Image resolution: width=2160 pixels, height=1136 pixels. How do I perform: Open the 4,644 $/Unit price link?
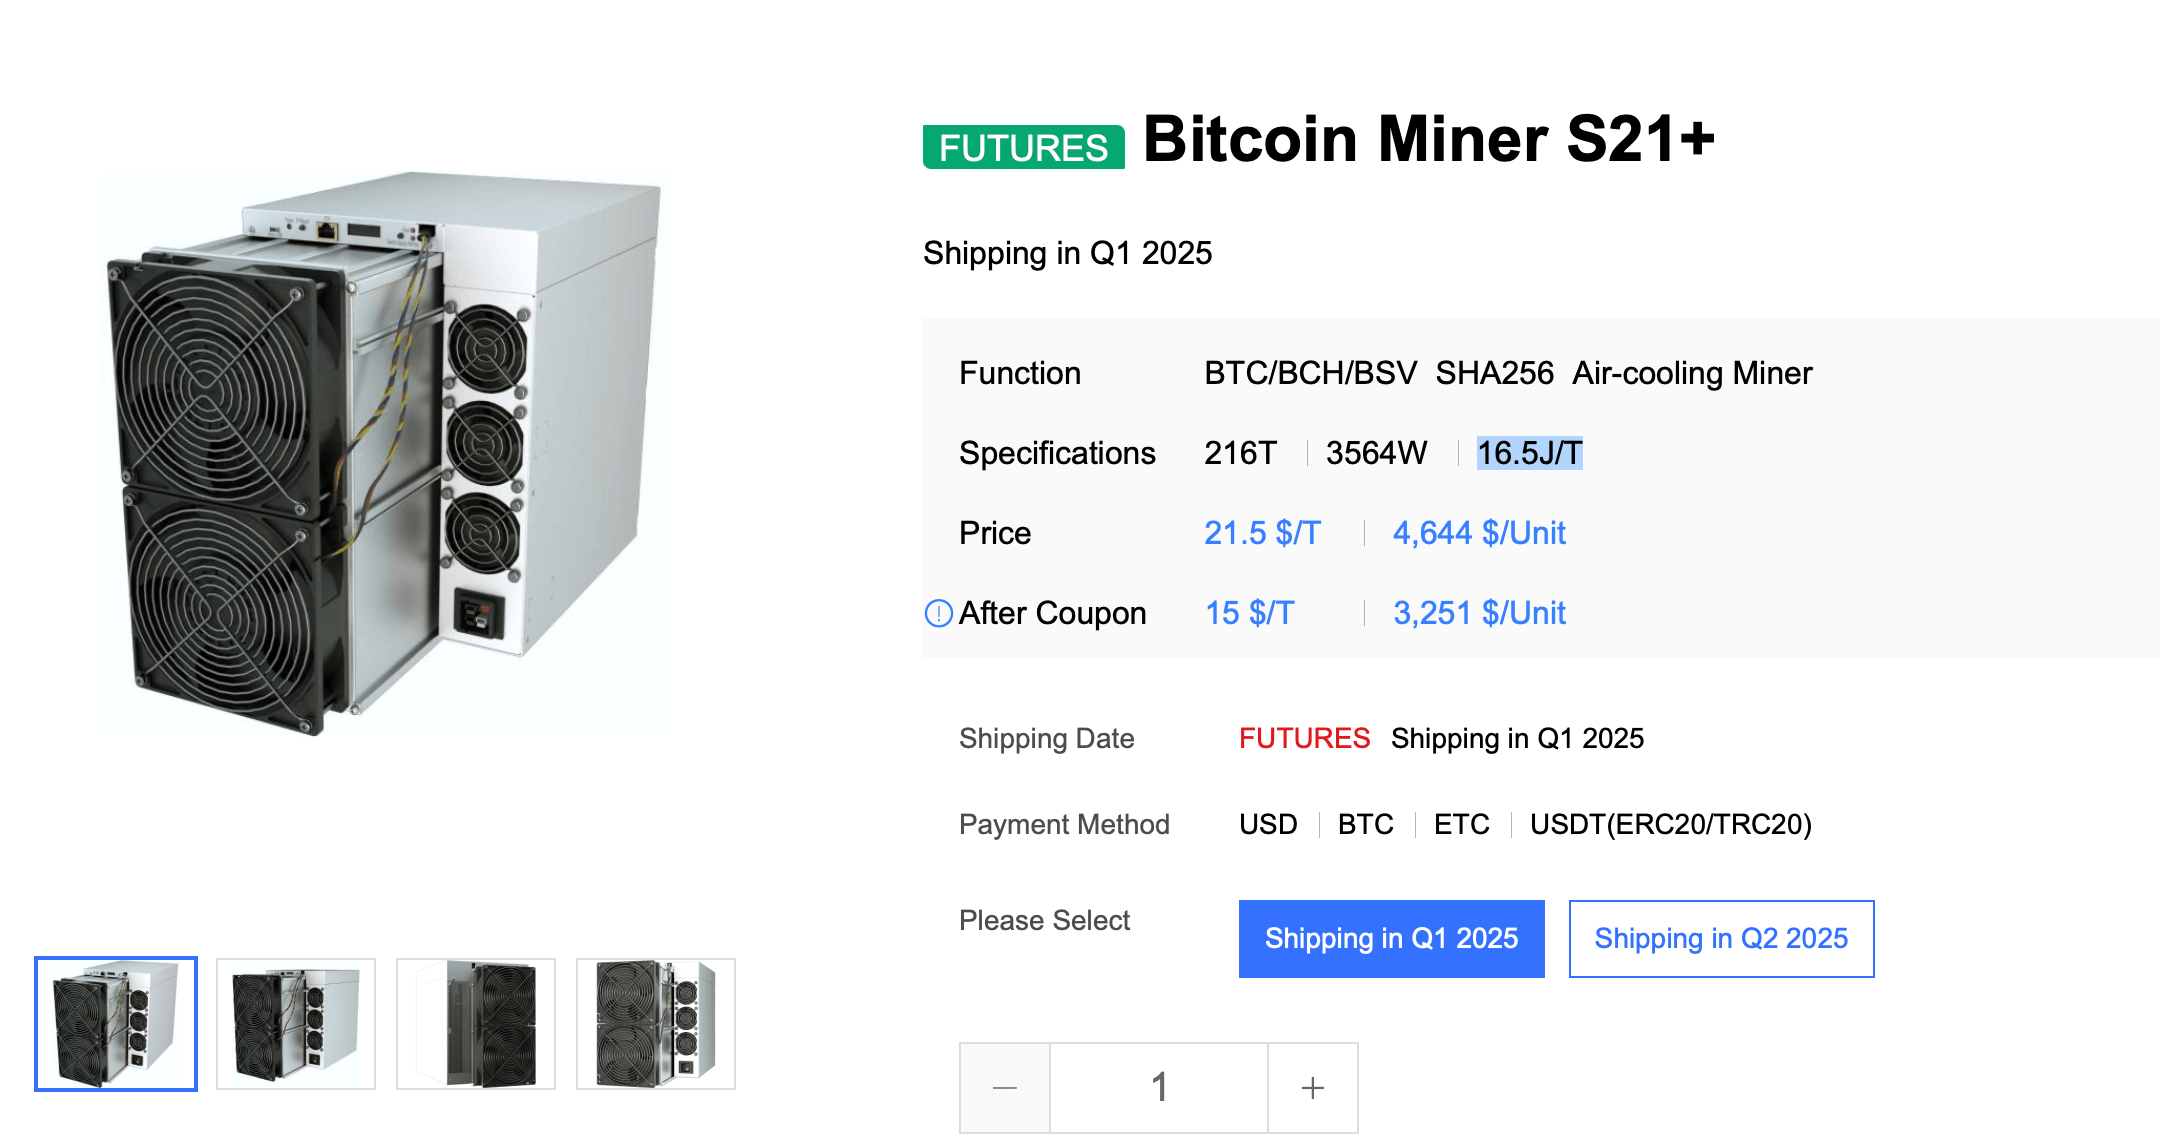click(x=1477, y=533)
